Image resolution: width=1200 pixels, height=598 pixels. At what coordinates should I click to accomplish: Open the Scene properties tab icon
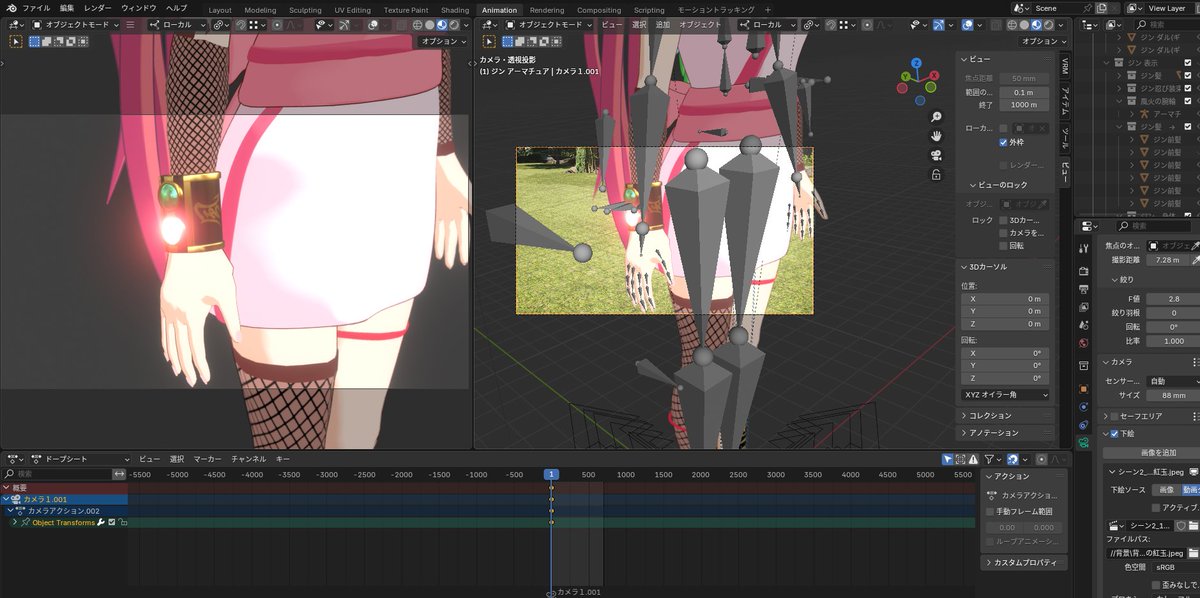[x=1084, y=325]
